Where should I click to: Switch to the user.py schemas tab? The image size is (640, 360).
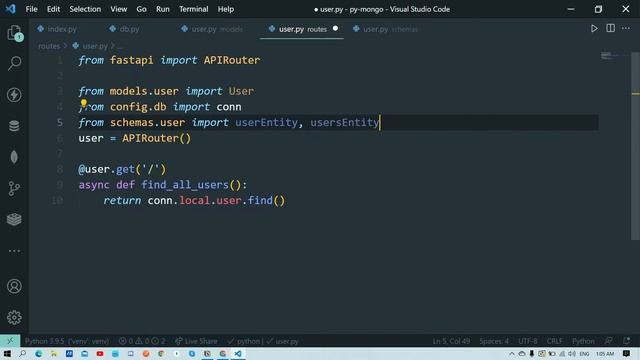pos(386,29)
